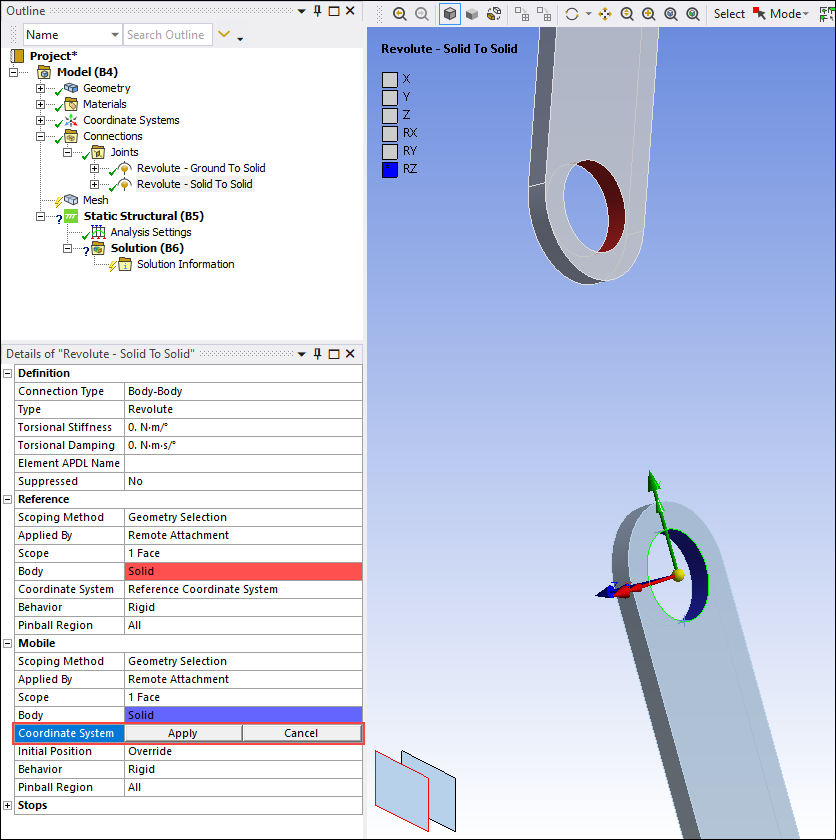Select Solution Information item
Screen dimensions: 836x840
pos(185,264)
